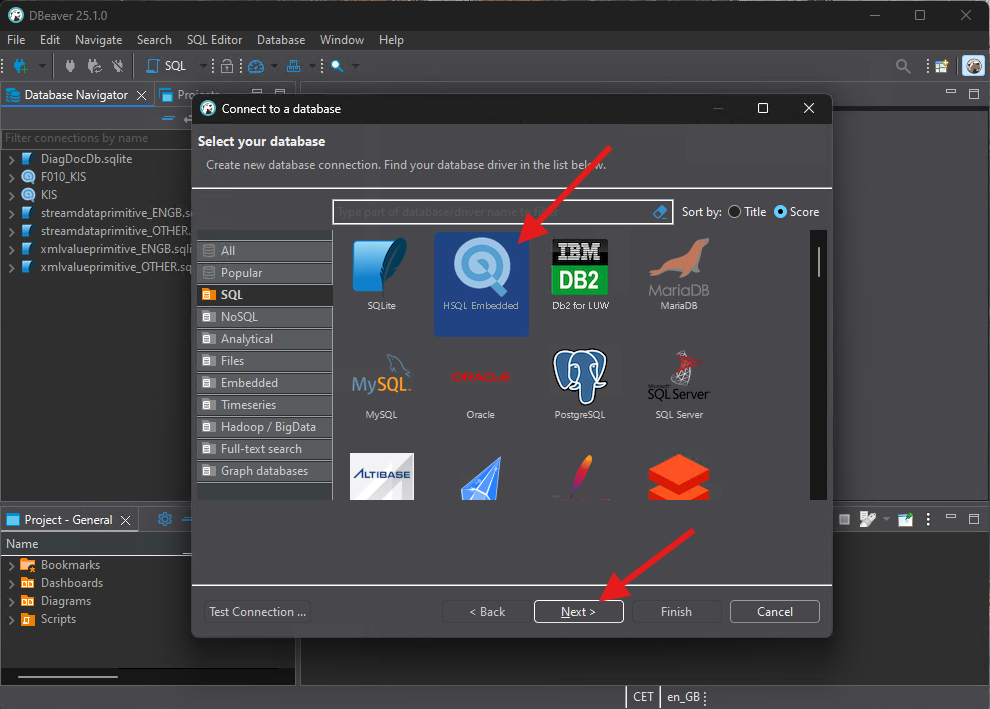Select the Altibase driver icon
Screen dimensions: 990x709
click(x=381, y=476)
